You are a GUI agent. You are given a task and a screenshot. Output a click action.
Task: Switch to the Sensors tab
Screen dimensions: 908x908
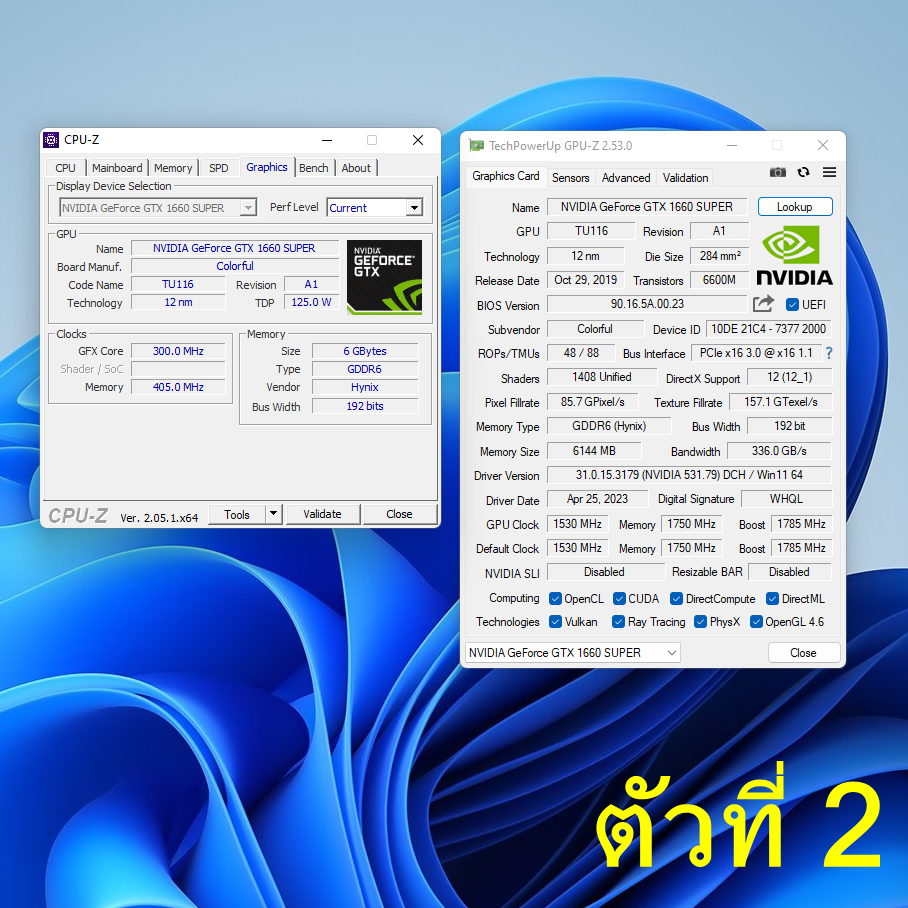(x=571, y=178)
